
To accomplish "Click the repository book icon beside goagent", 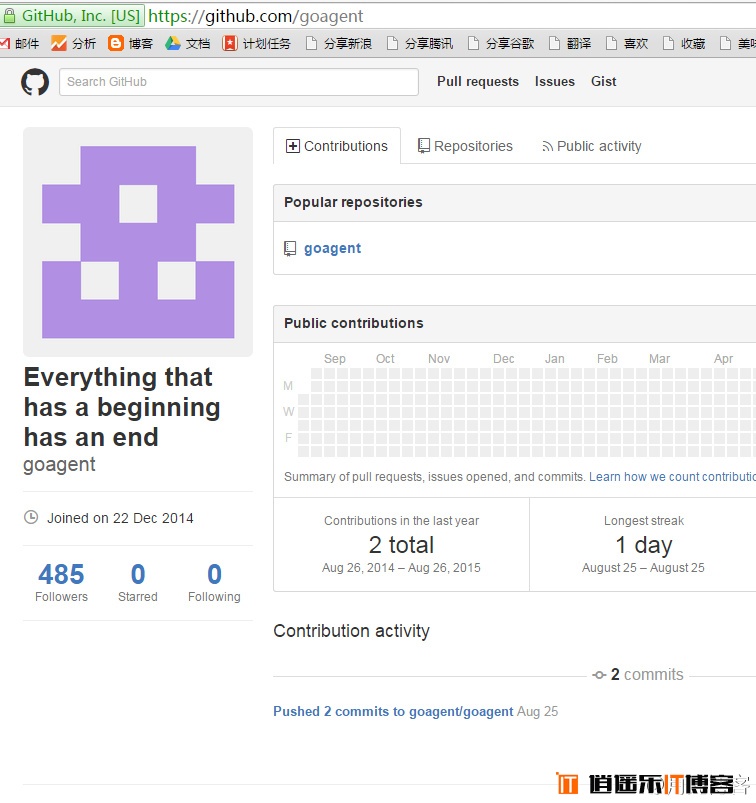I will 290,248.
